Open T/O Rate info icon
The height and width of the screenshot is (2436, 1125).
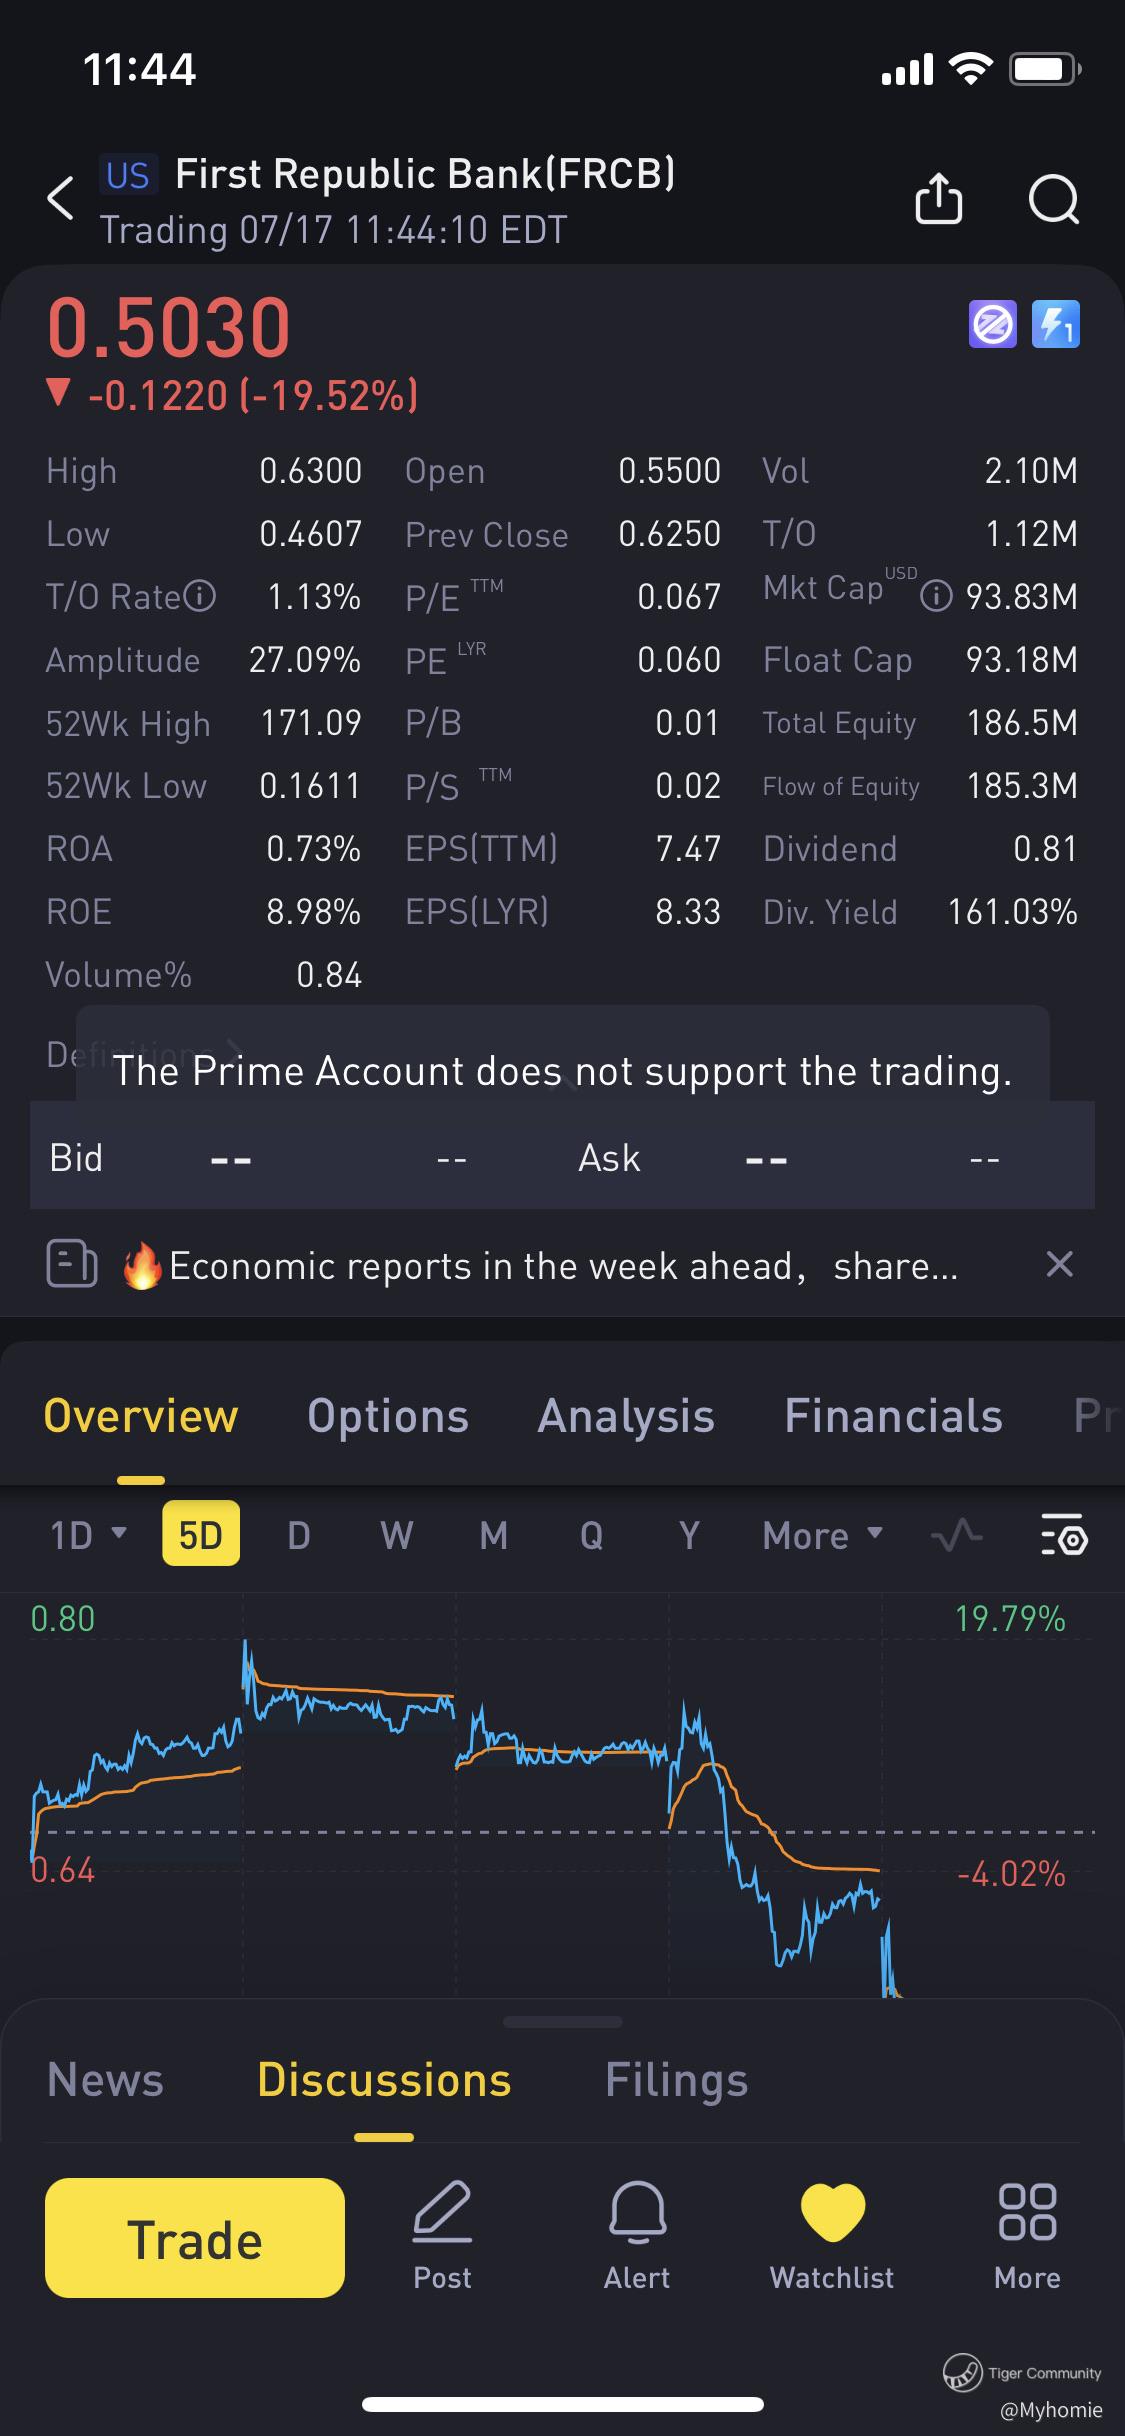pyautogui.click(x=201, y=597)
